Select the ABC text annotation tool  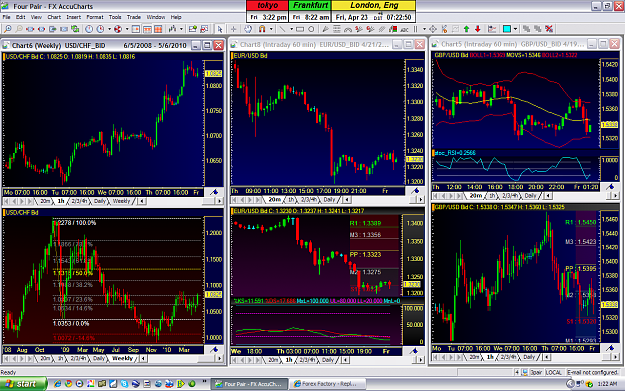tap(404, 29)
